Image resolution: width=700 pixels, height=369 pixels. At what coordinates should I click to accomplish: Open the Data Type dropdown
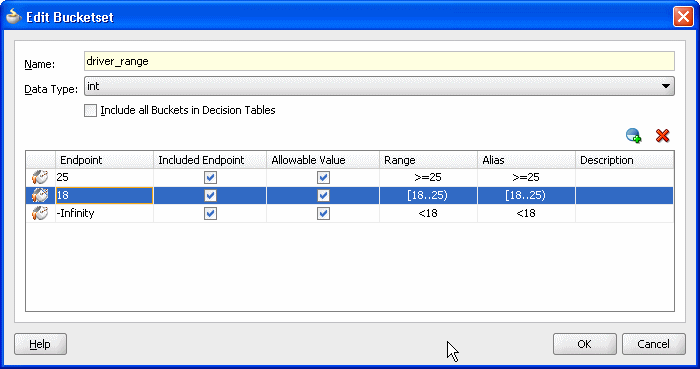point(379,86)
